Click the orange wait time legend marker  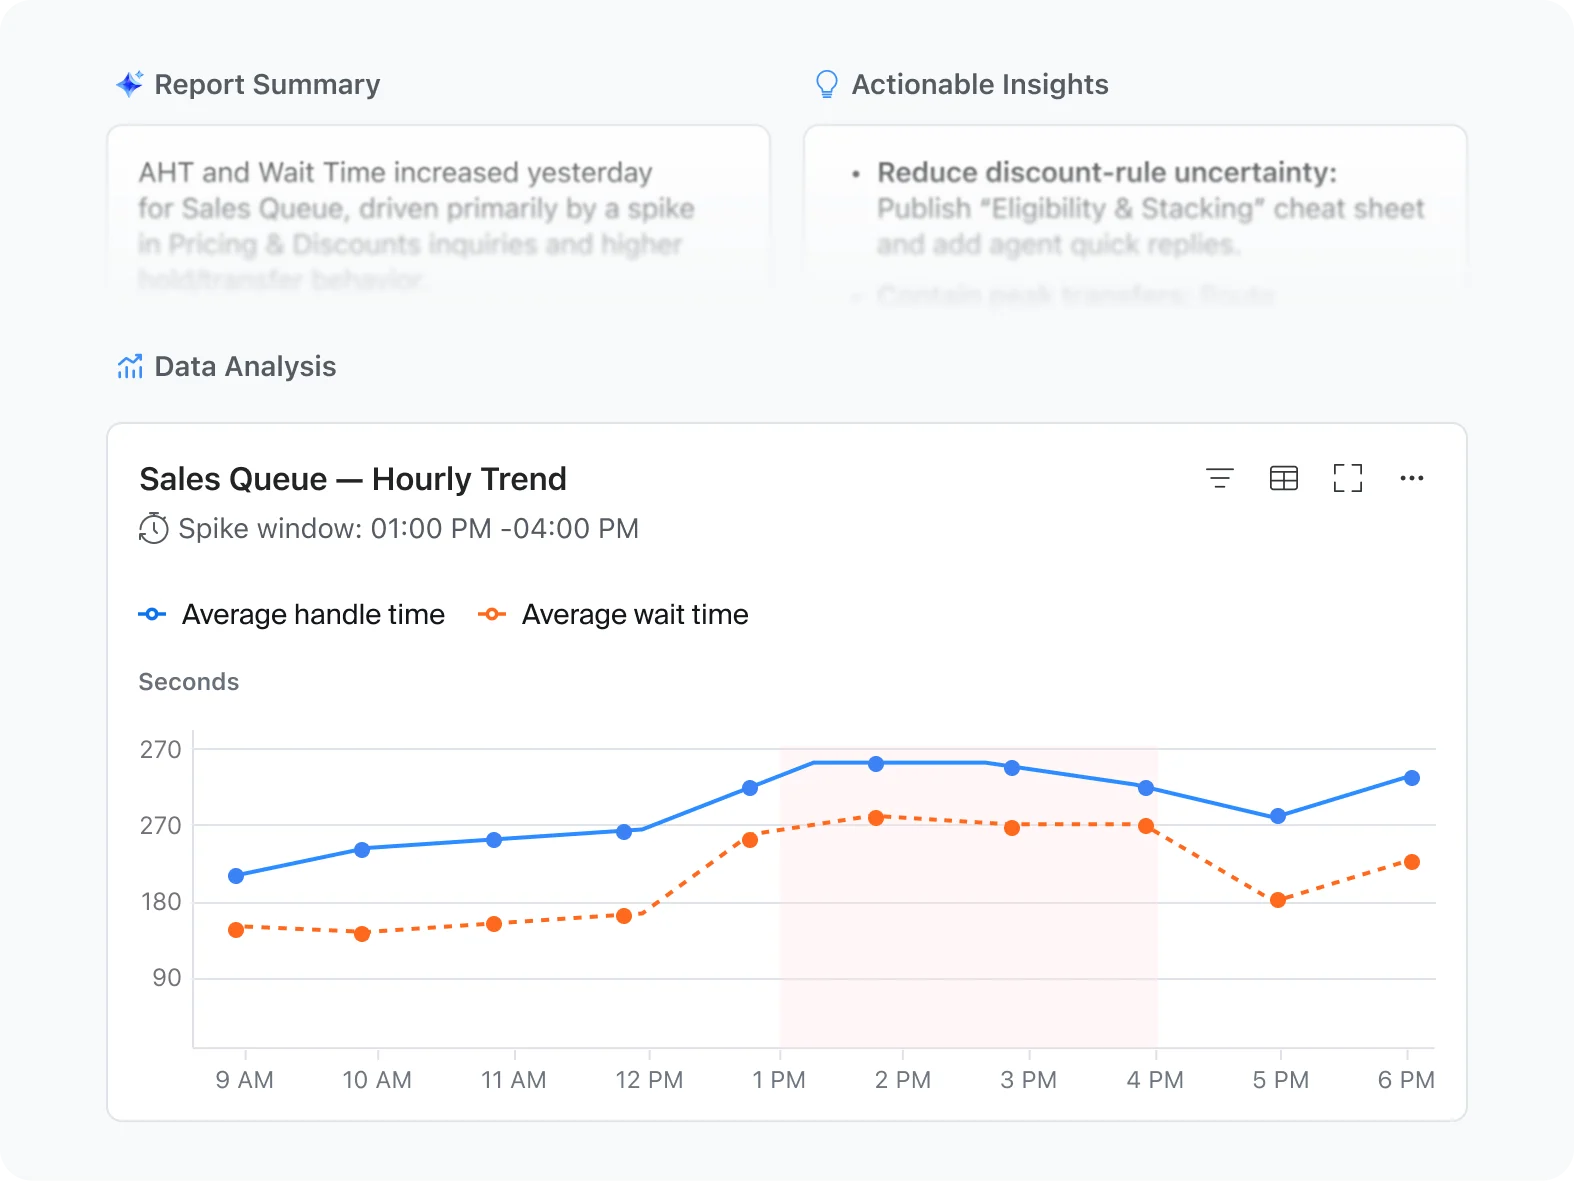(x=492, y=614)
